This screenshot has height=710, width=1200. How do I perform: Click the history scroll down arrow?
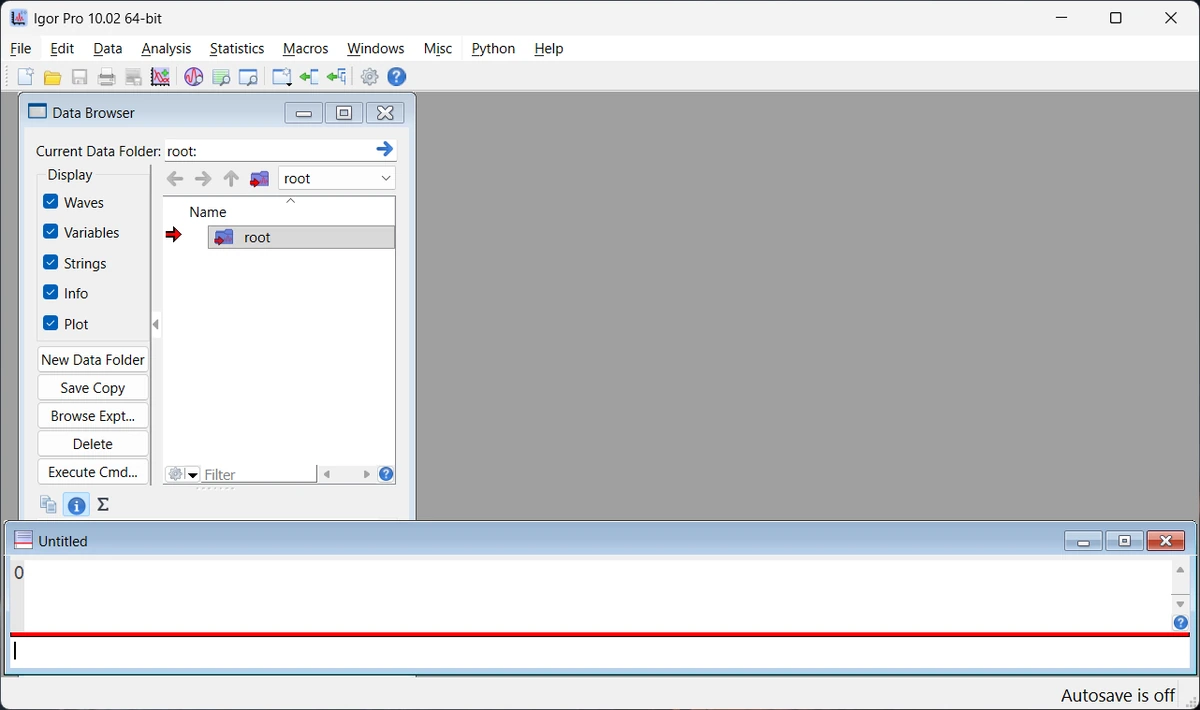[x=1181, y=604]
